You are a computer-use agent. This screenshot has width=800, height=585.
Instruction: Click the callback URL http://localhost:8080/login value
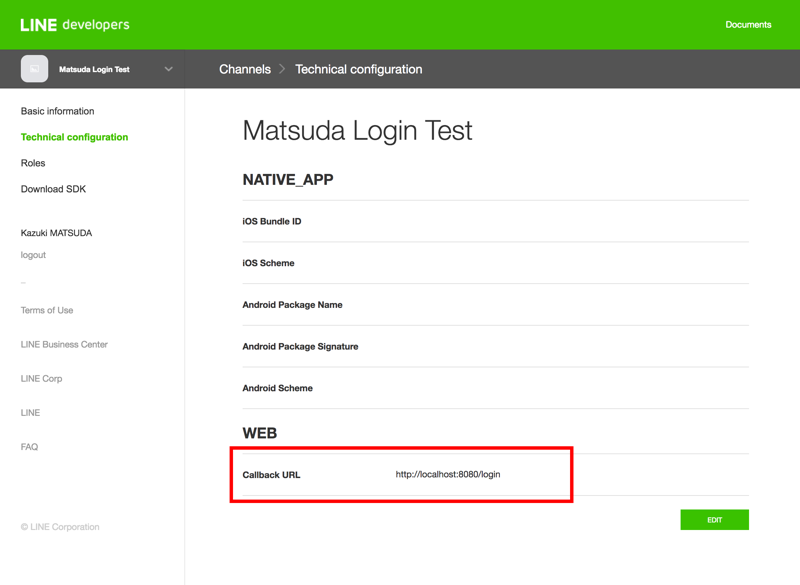(448, 474)
